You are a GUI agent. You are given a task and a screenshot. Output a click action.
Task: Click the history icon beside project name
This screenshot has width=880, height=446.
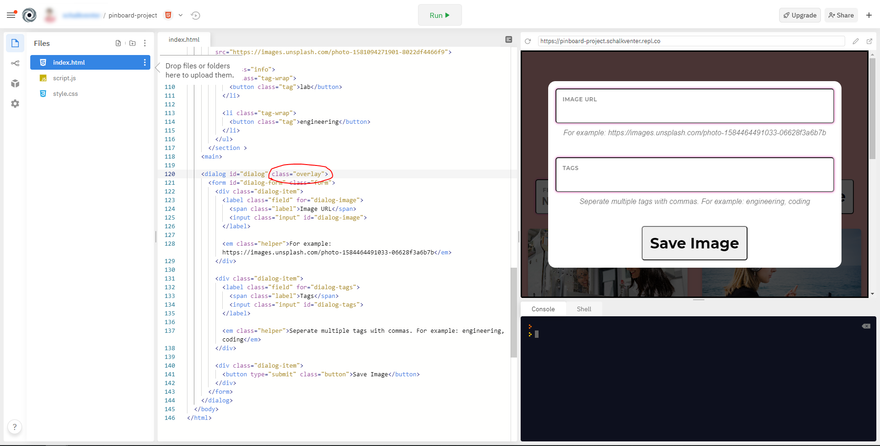pos(194,15)
